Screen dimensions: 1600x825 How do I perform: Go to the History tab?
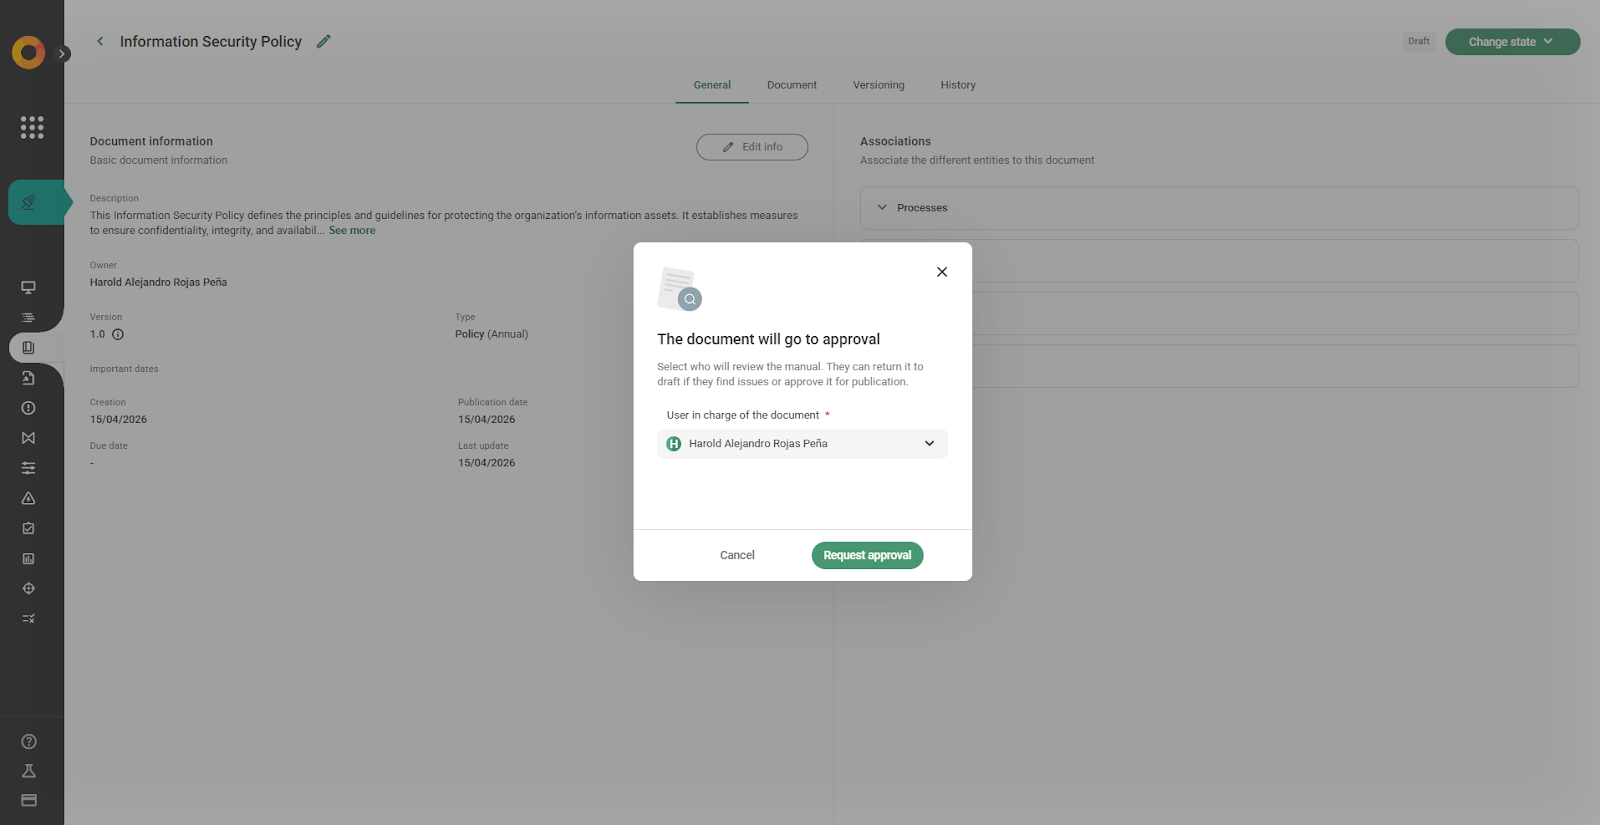(957, 85)
